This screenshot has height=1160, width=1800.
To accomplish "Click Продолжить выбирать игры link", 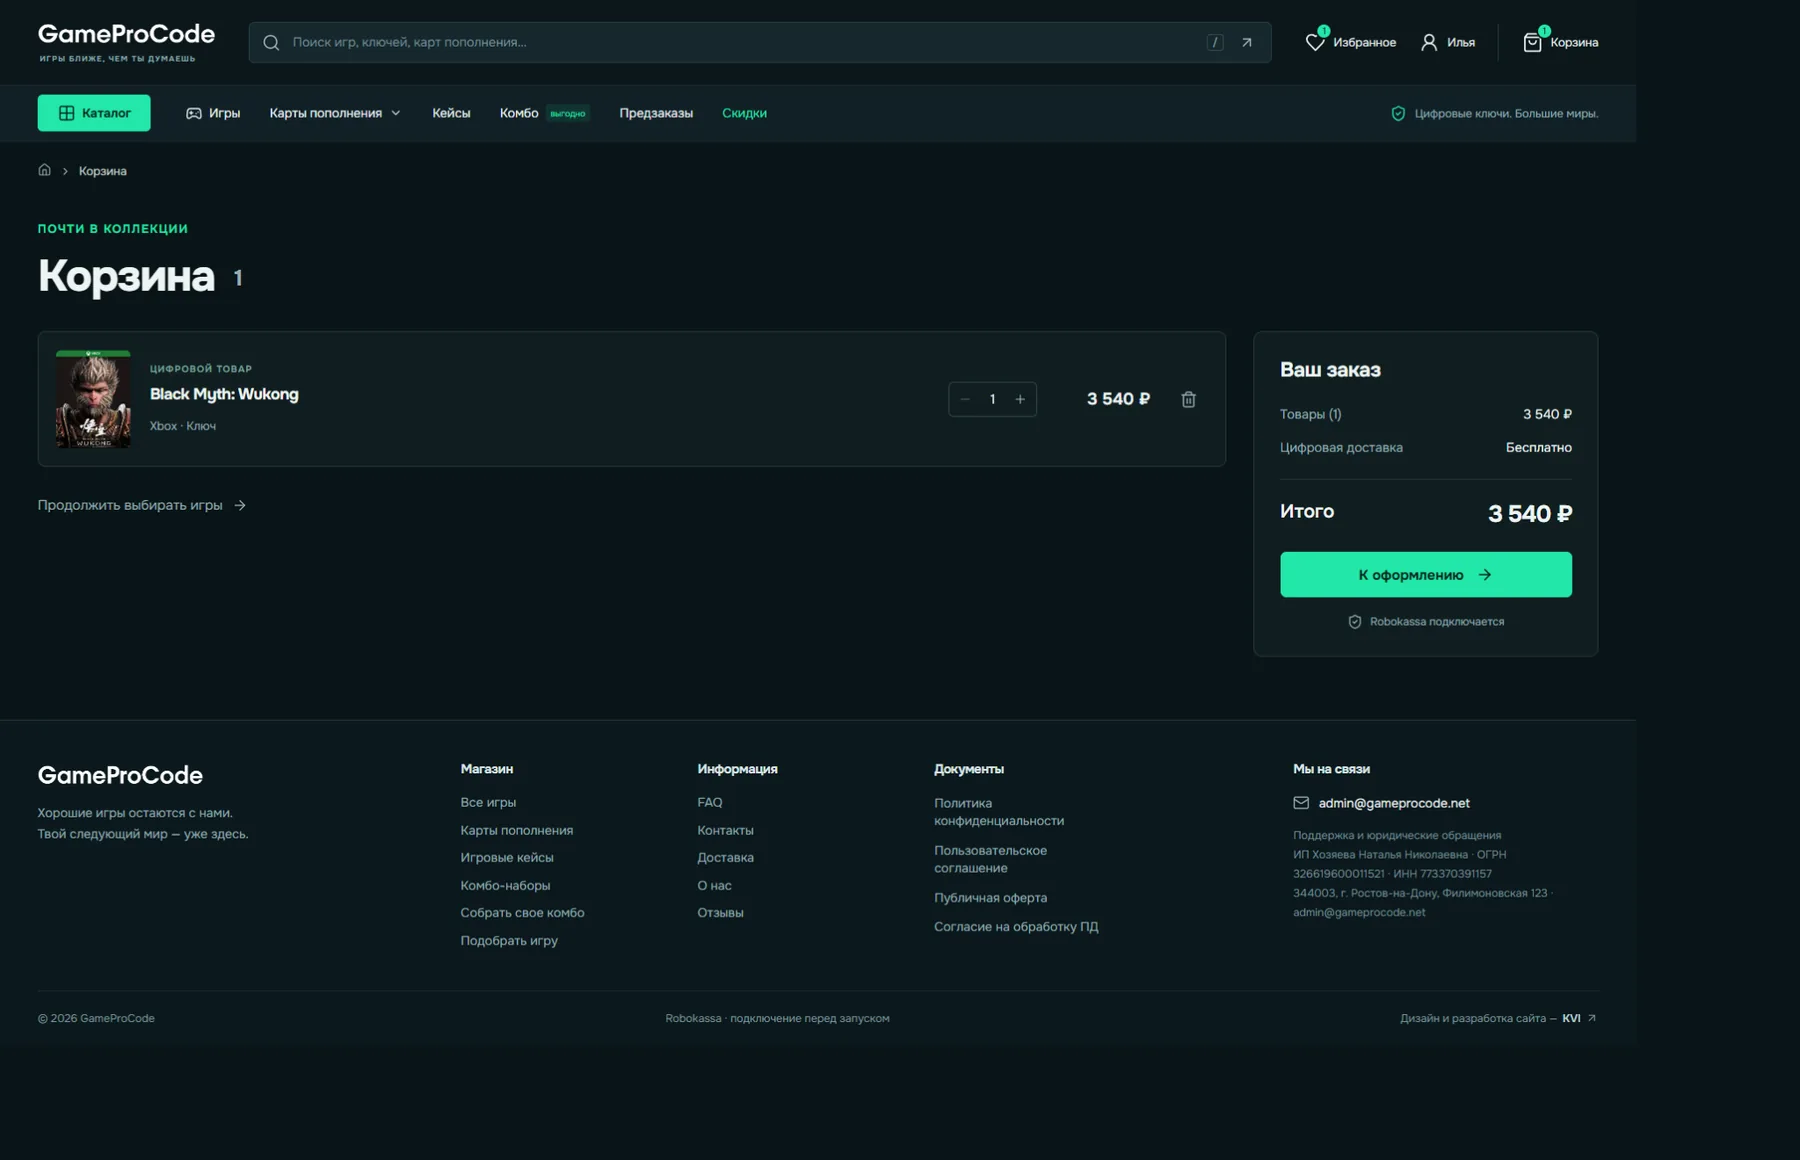I will [142, 505].
